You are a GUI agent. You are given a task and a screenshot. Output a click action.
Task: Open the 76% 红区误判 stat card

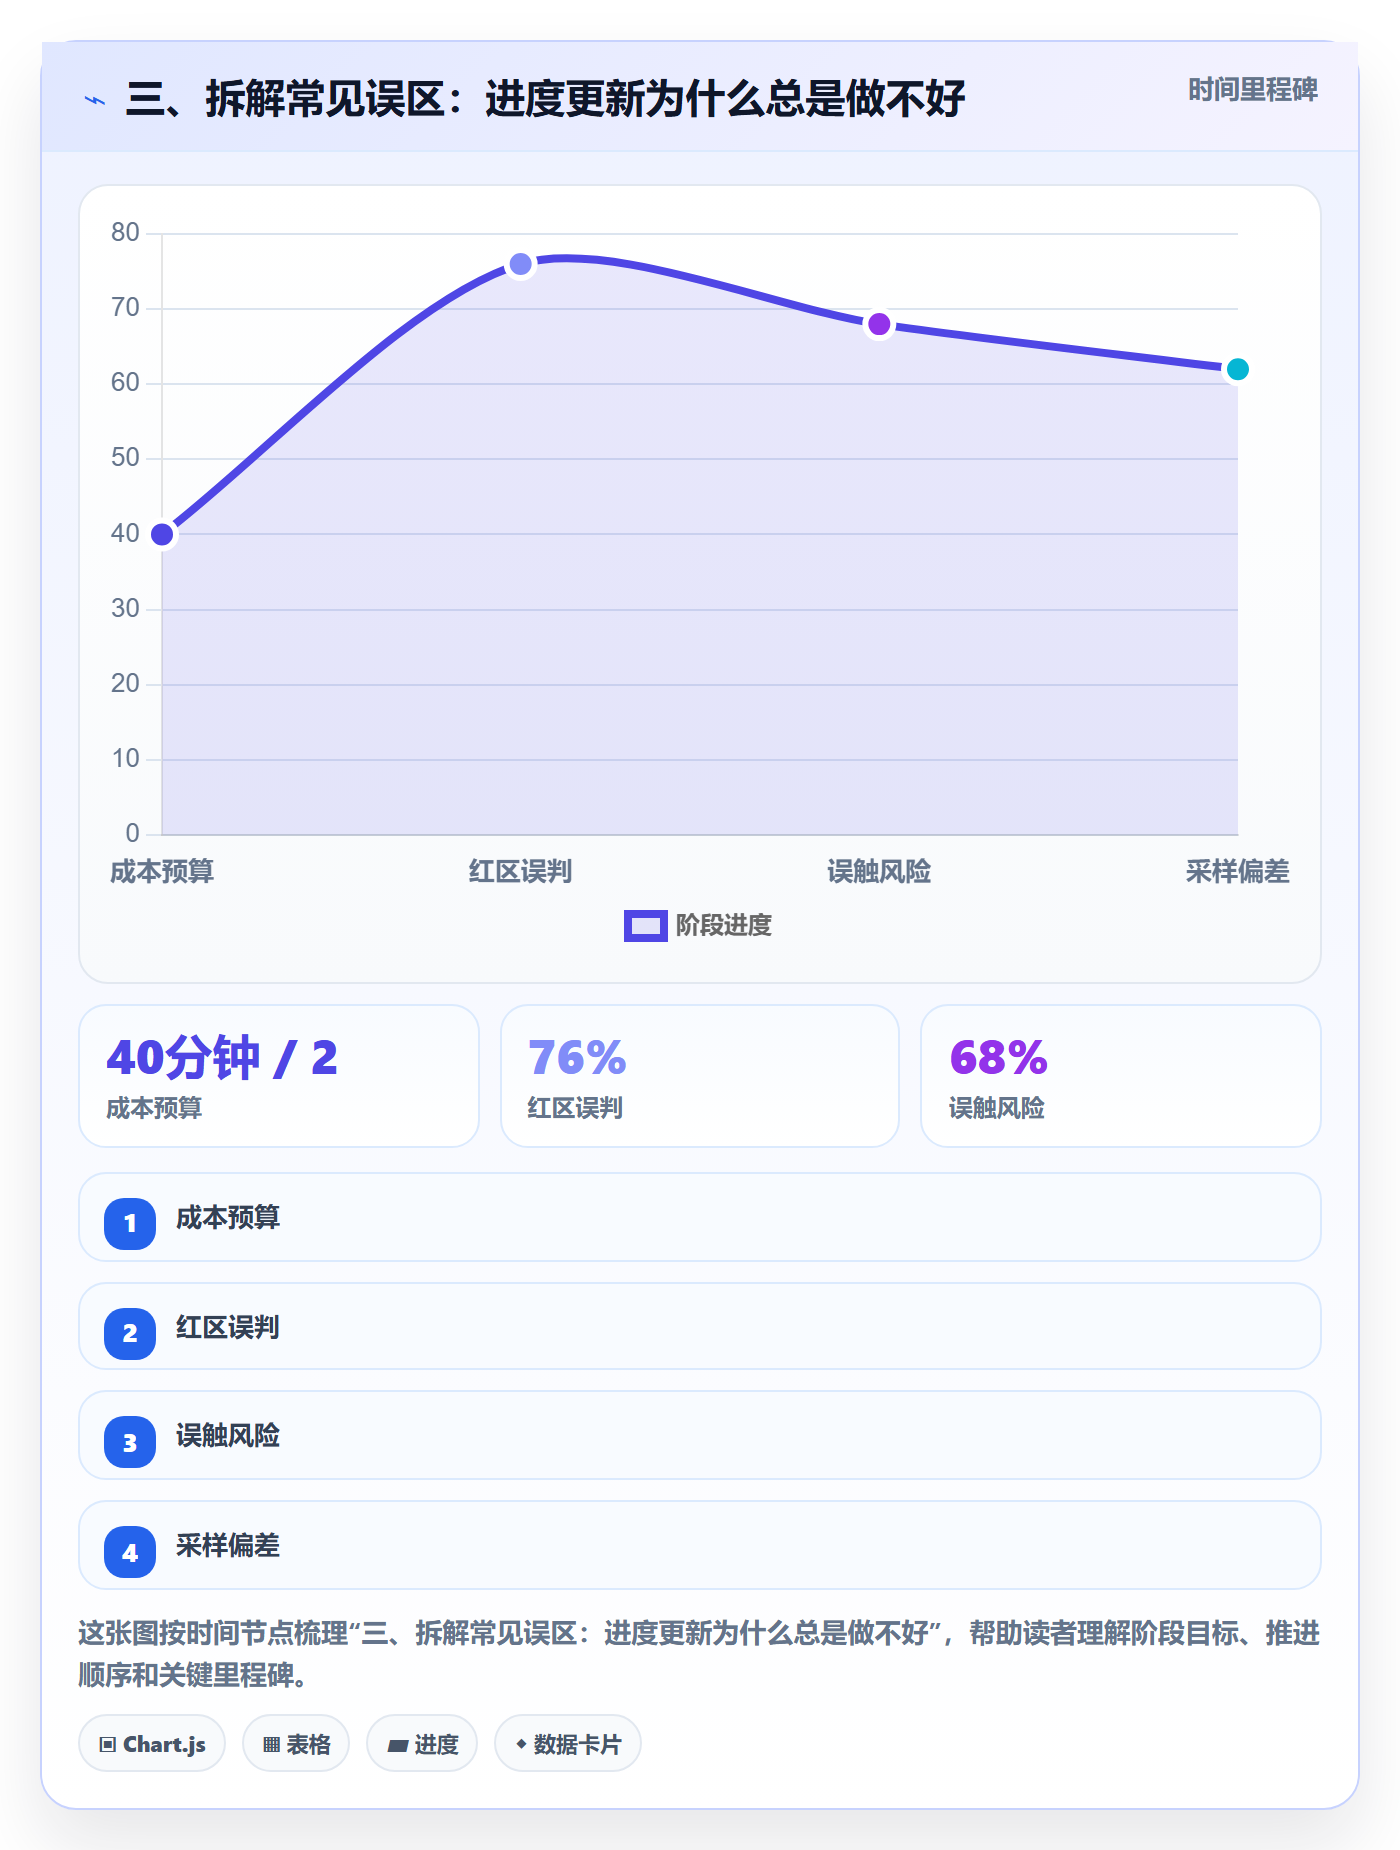[x=700, y=1076]
